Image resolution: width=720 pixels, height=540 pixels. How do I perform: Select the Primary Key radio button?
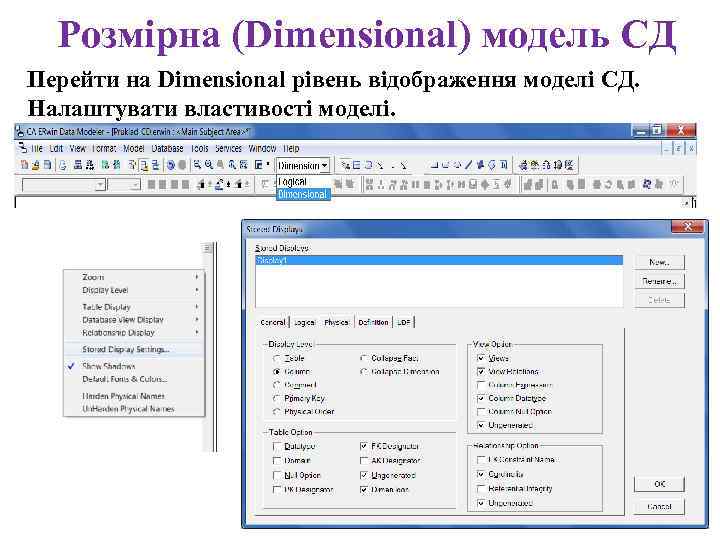tap(277, 398)
